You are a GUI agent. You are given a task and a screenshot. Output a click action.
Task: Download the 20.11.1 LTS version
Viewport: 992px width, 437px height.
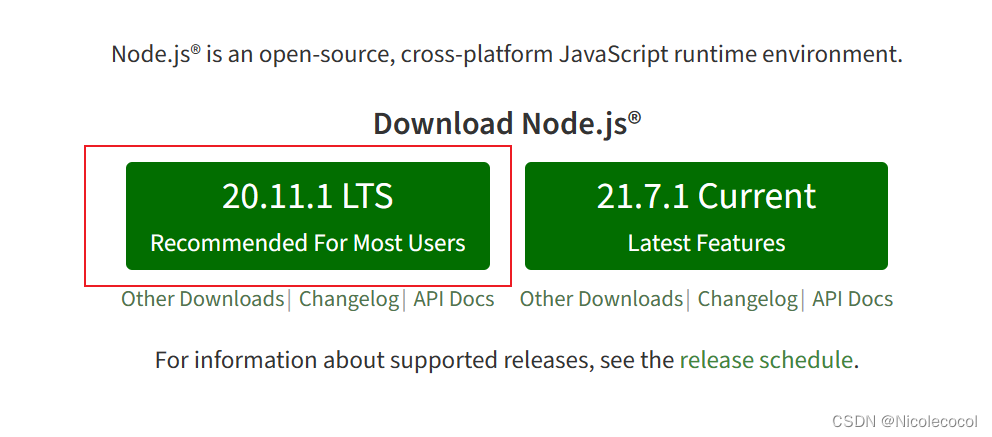pos(307,216)
